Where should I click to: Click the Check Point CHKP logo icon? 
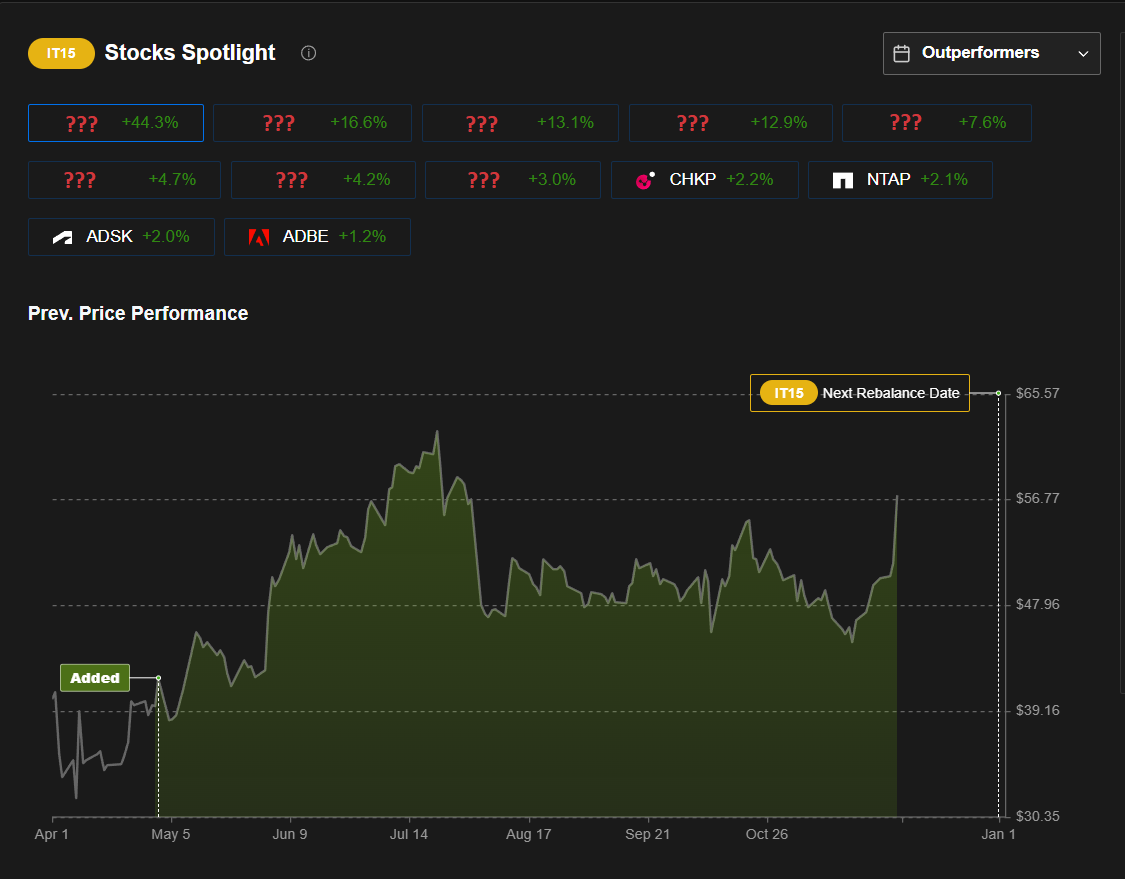[645, 181]
